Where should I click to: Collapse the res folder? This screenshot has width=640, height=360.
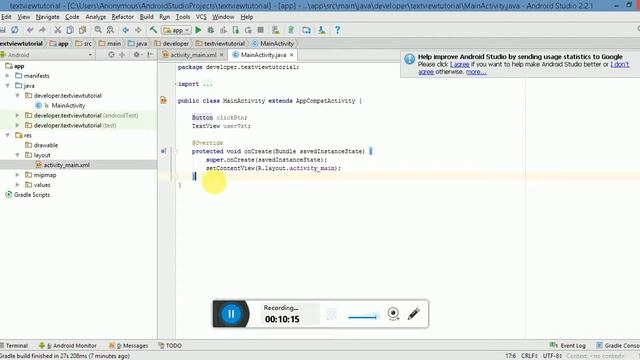coord(7,135)
